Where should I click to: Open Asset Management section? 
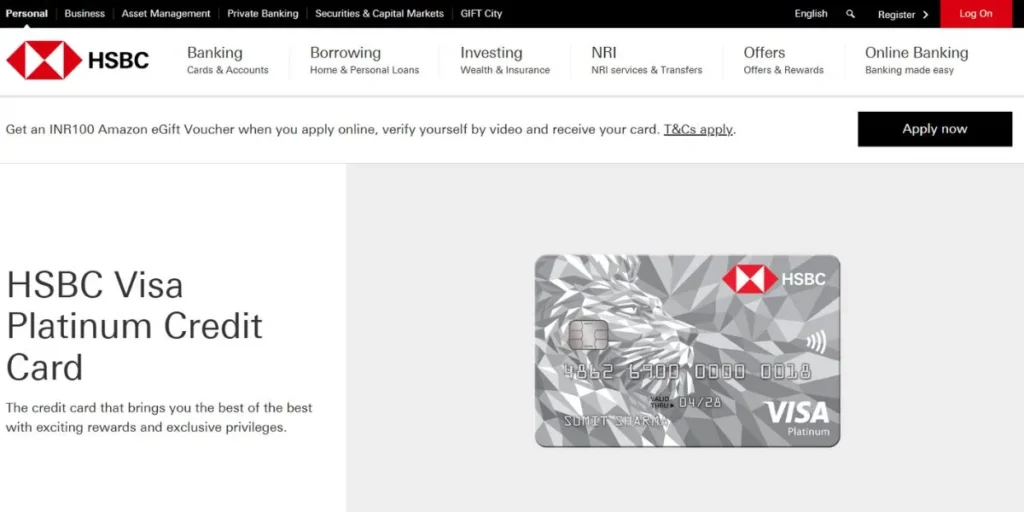[166, 13]
